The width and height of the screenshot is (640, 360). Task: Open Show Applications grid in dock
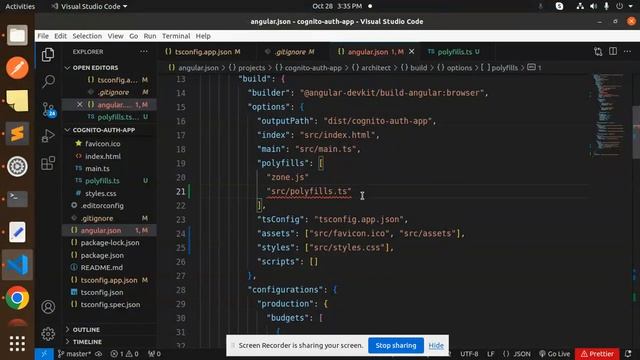tap(17, 343)
